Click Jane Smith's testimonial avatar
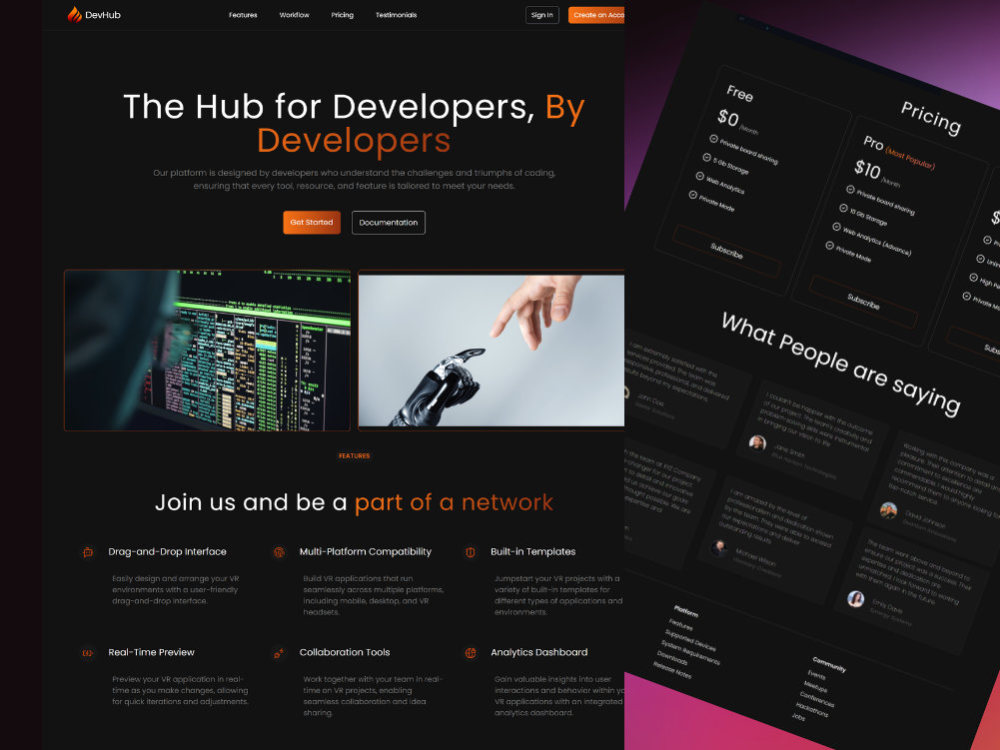 tap(757, 442)
